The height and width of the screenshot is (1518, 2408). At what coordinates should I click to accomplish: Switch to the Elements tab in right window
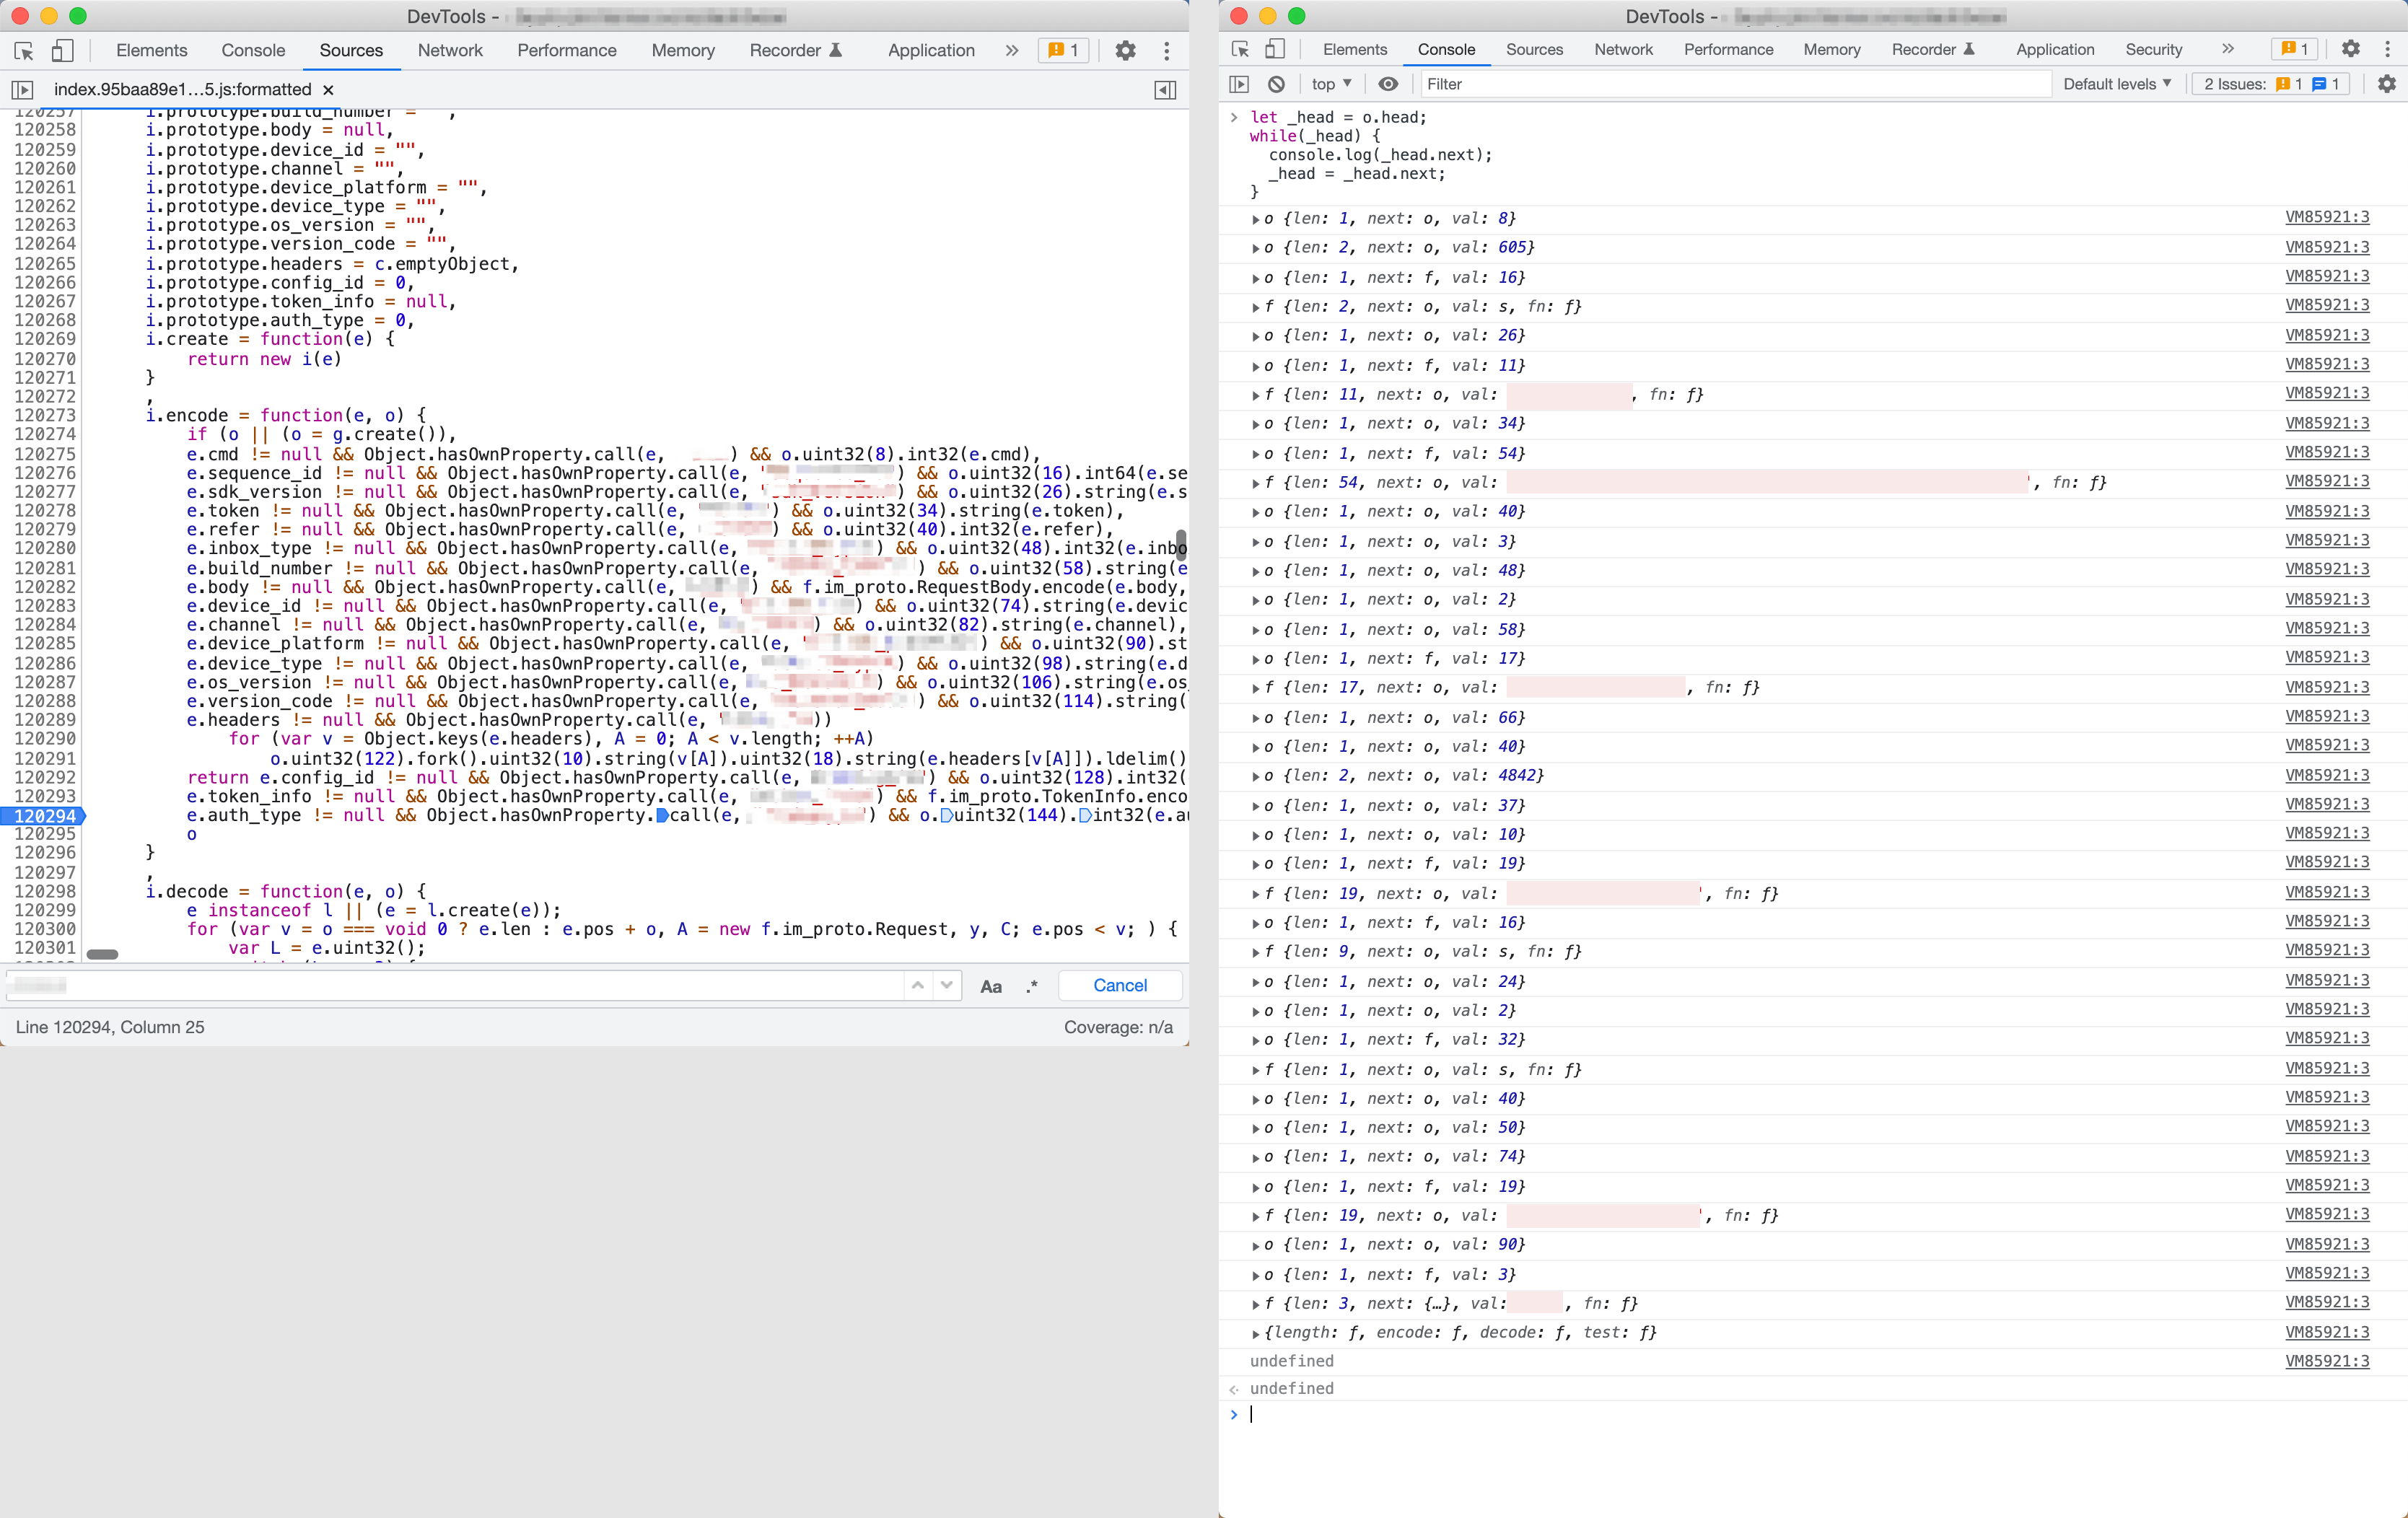pos(1354,49)
